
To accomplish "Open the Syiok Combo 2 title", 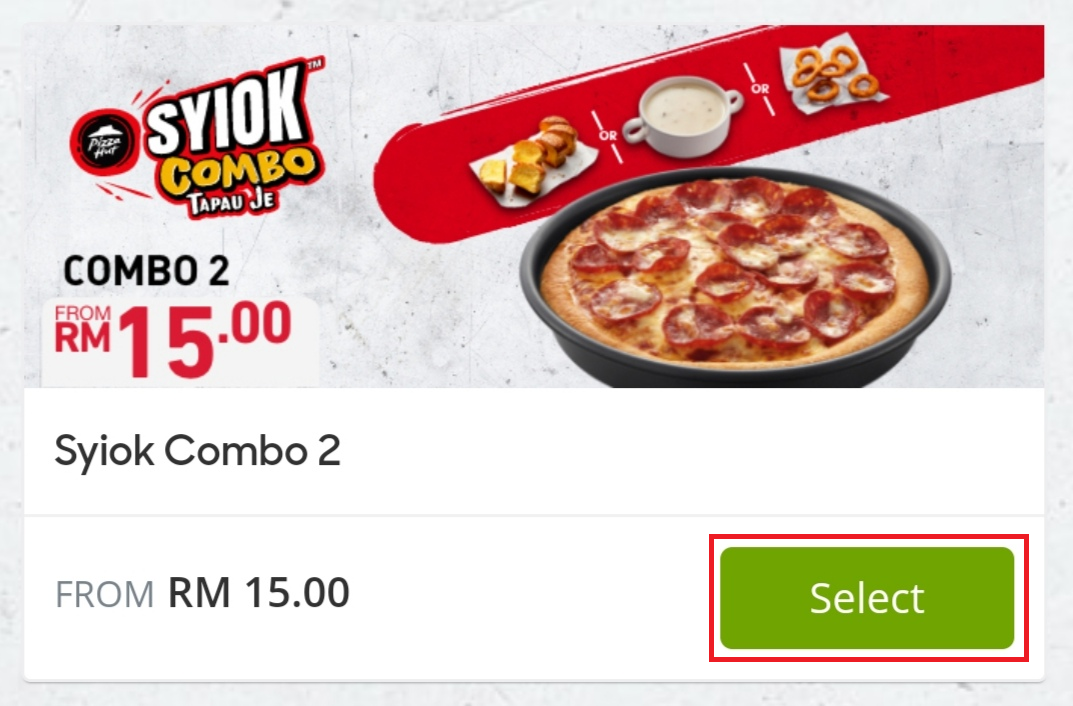I will pos(197,451).
